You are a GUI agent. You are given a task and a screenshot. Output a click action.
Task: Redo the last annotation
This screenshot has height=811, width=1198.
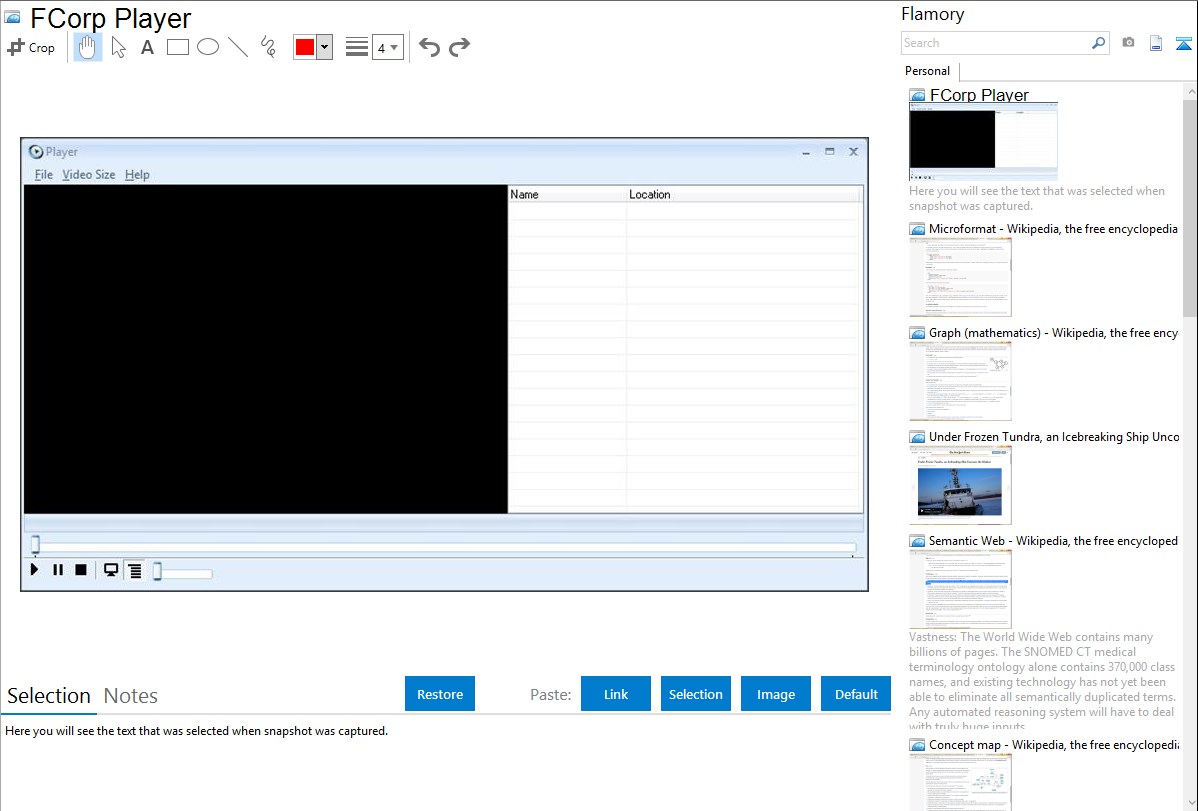(459, 47)
